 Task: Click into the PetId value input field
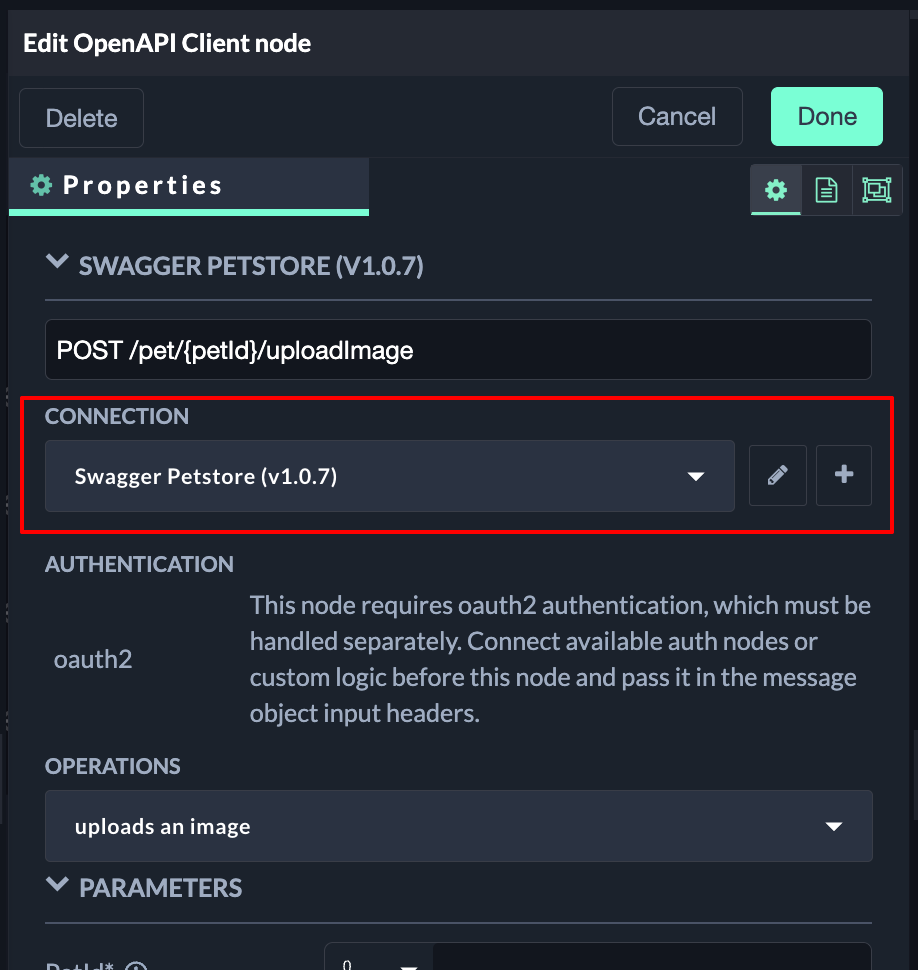coord(650,960)
